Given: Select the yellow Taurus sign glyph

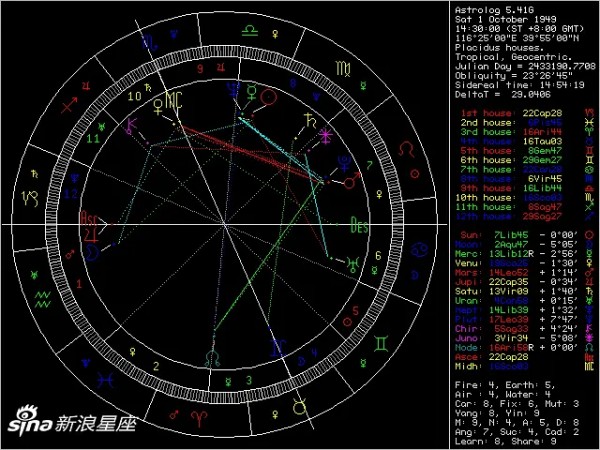Looking at the screenshot, I should 300,407.
